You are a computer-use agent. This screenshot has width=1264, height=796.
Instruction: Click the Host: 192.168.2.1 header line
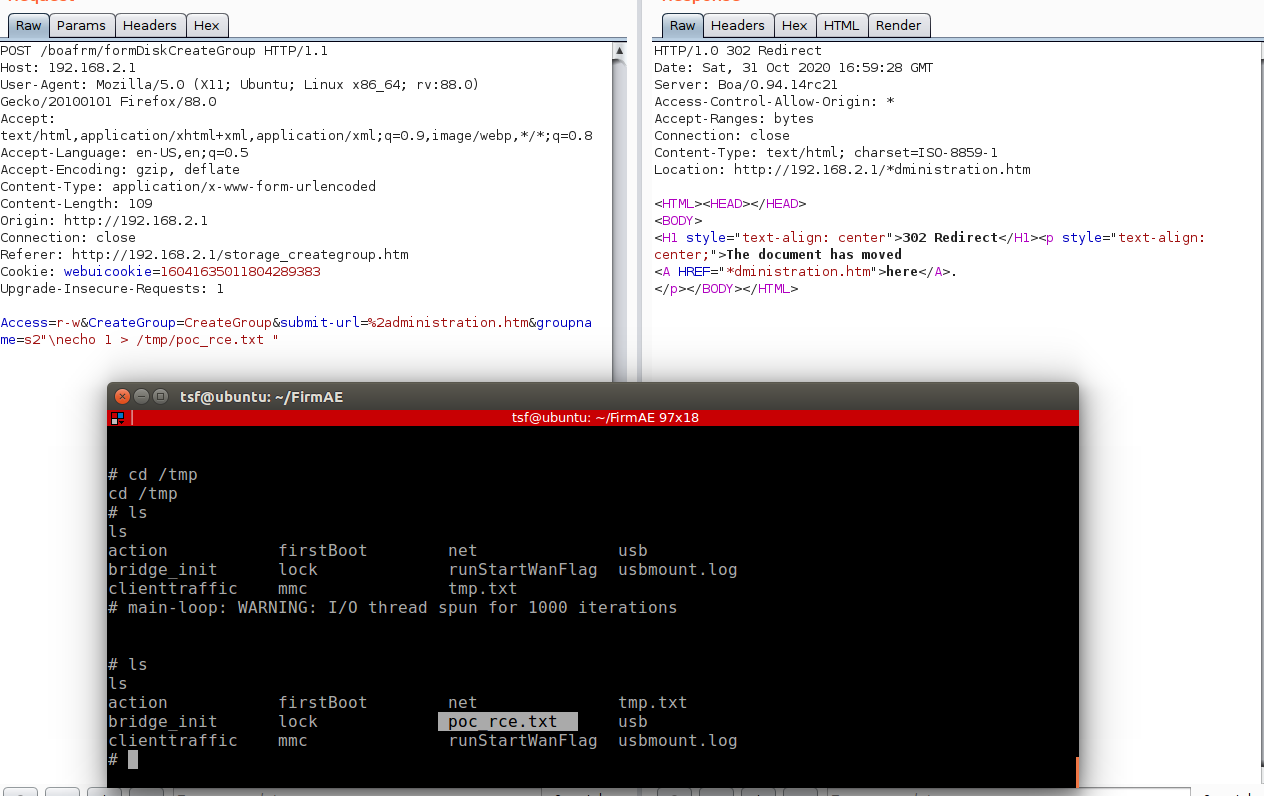(x=68, y=68)
